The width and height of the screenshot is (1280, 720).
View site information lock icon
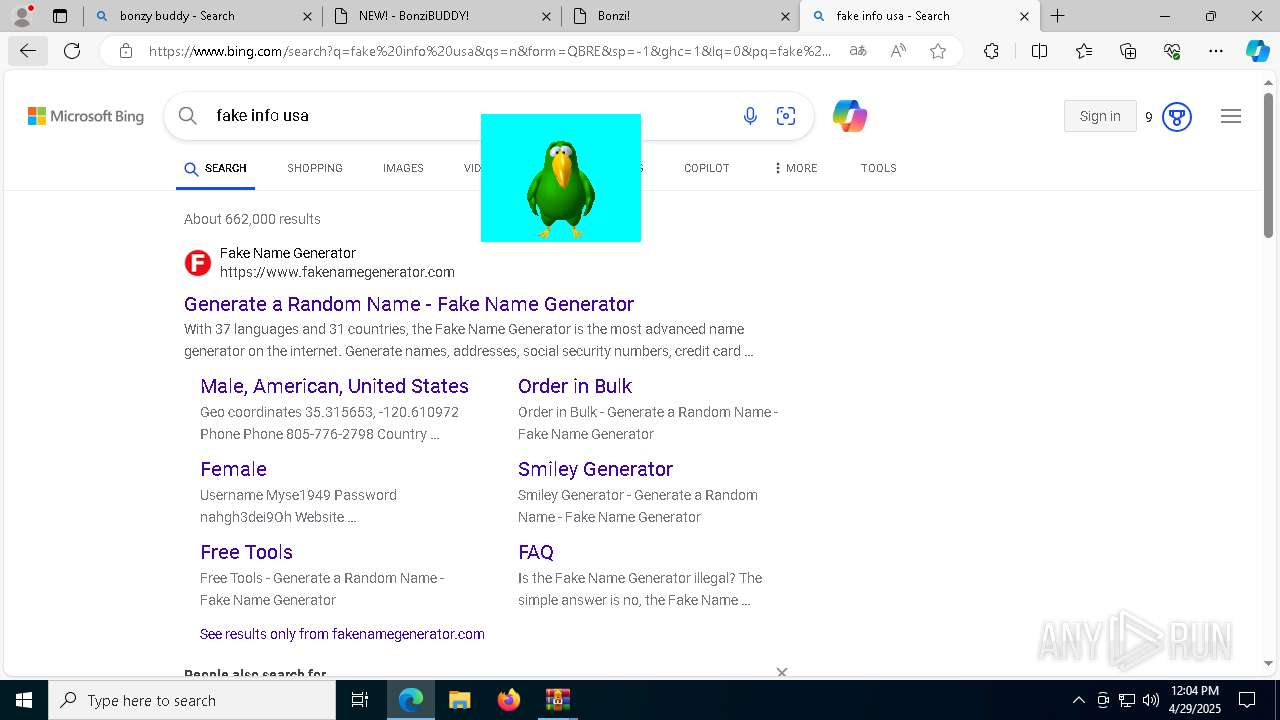coord(125,51)
